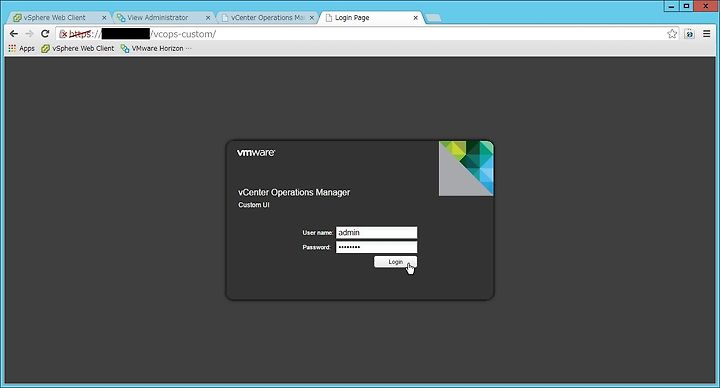Click the 'Custom UI' subtitle text
The width and height of the screenshot is (720, 388).
point(254,205)
